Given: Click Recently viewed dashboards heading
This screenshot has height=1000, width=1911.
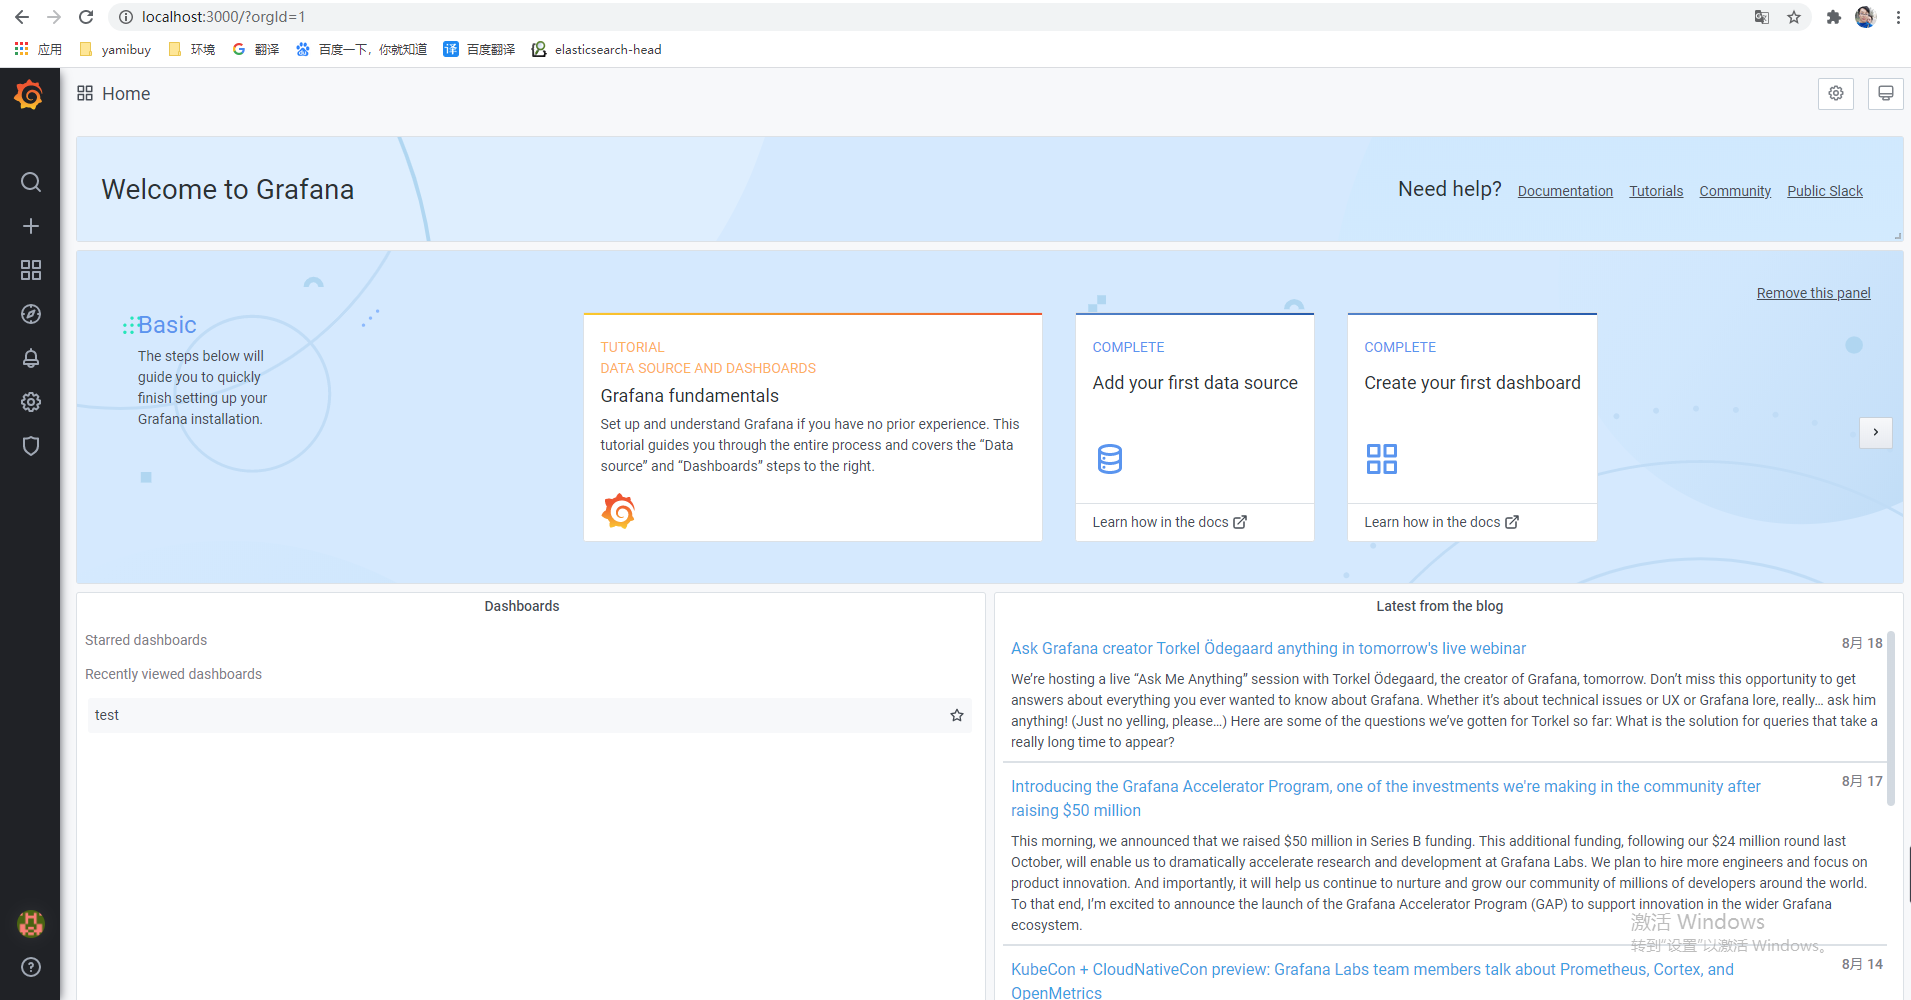Looking at the screenshot, I should click(173, 674).
